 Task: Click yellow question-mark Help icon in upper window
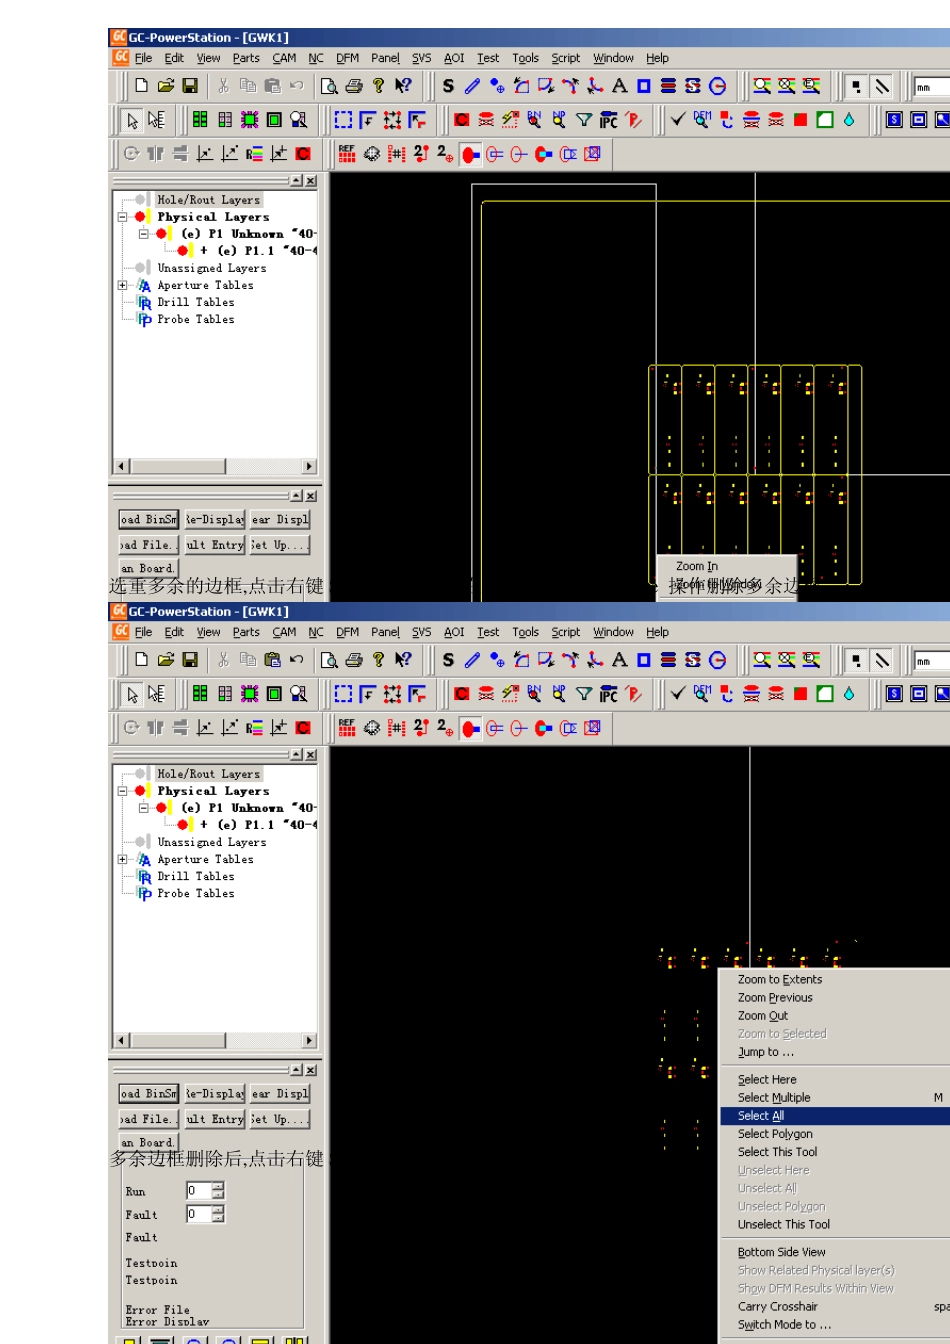coord(378,86)
